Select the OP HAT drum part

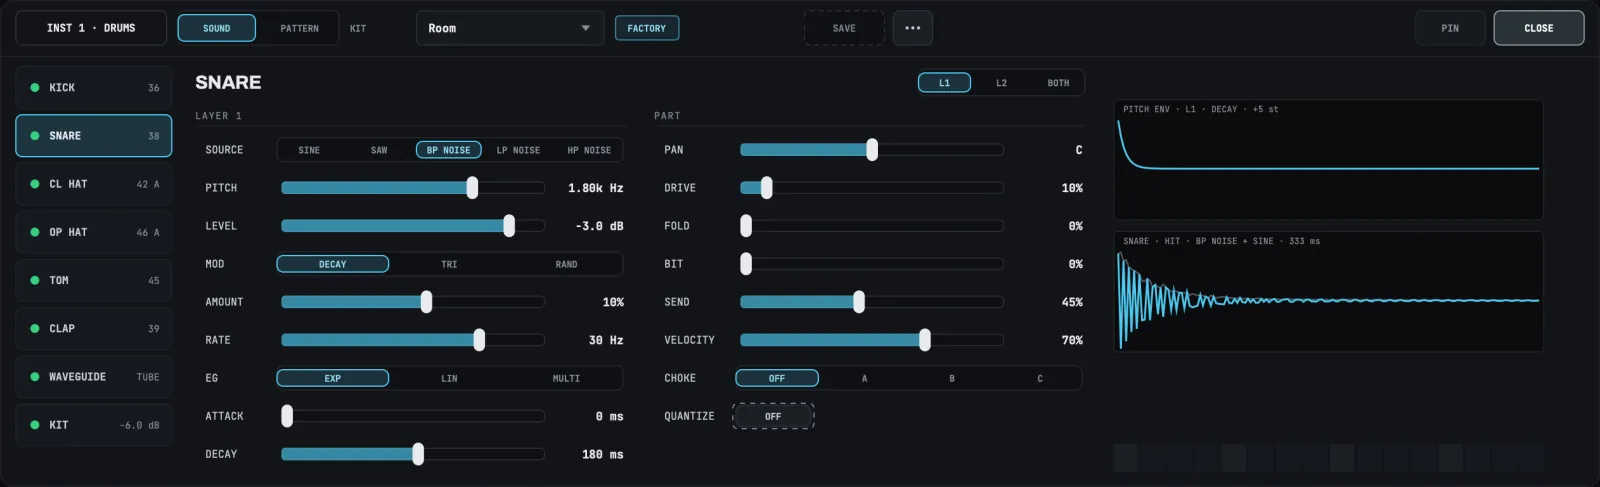click(94, 232)
